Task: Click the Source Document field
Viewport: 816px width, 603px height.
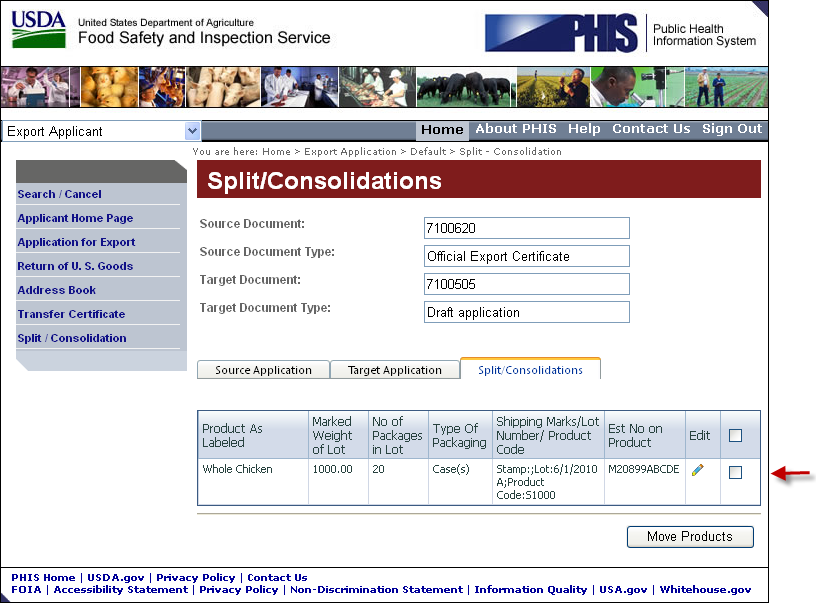Action: [x=527, y=228]
